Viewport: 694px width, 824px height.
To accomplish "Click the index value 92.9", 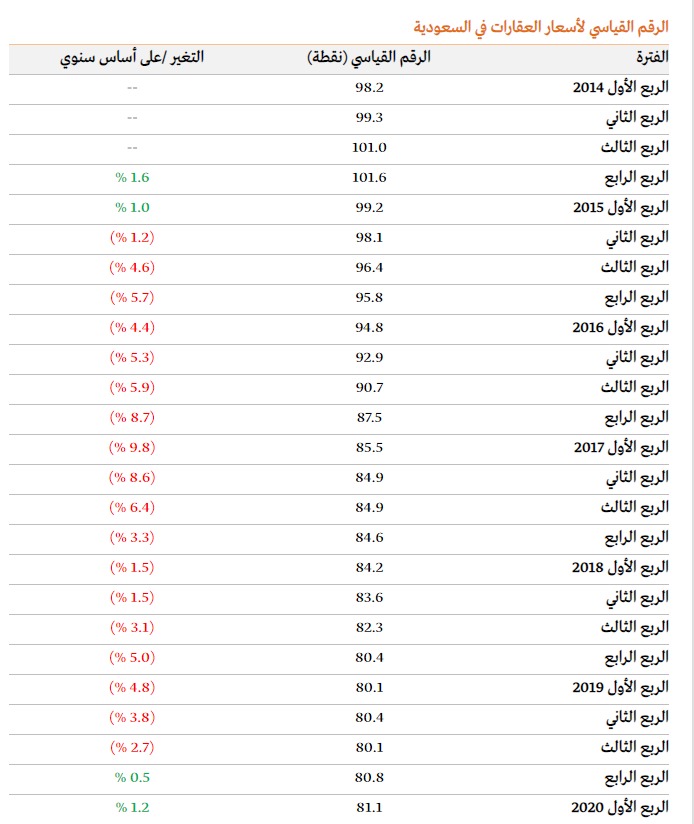I will pos(369,357).
